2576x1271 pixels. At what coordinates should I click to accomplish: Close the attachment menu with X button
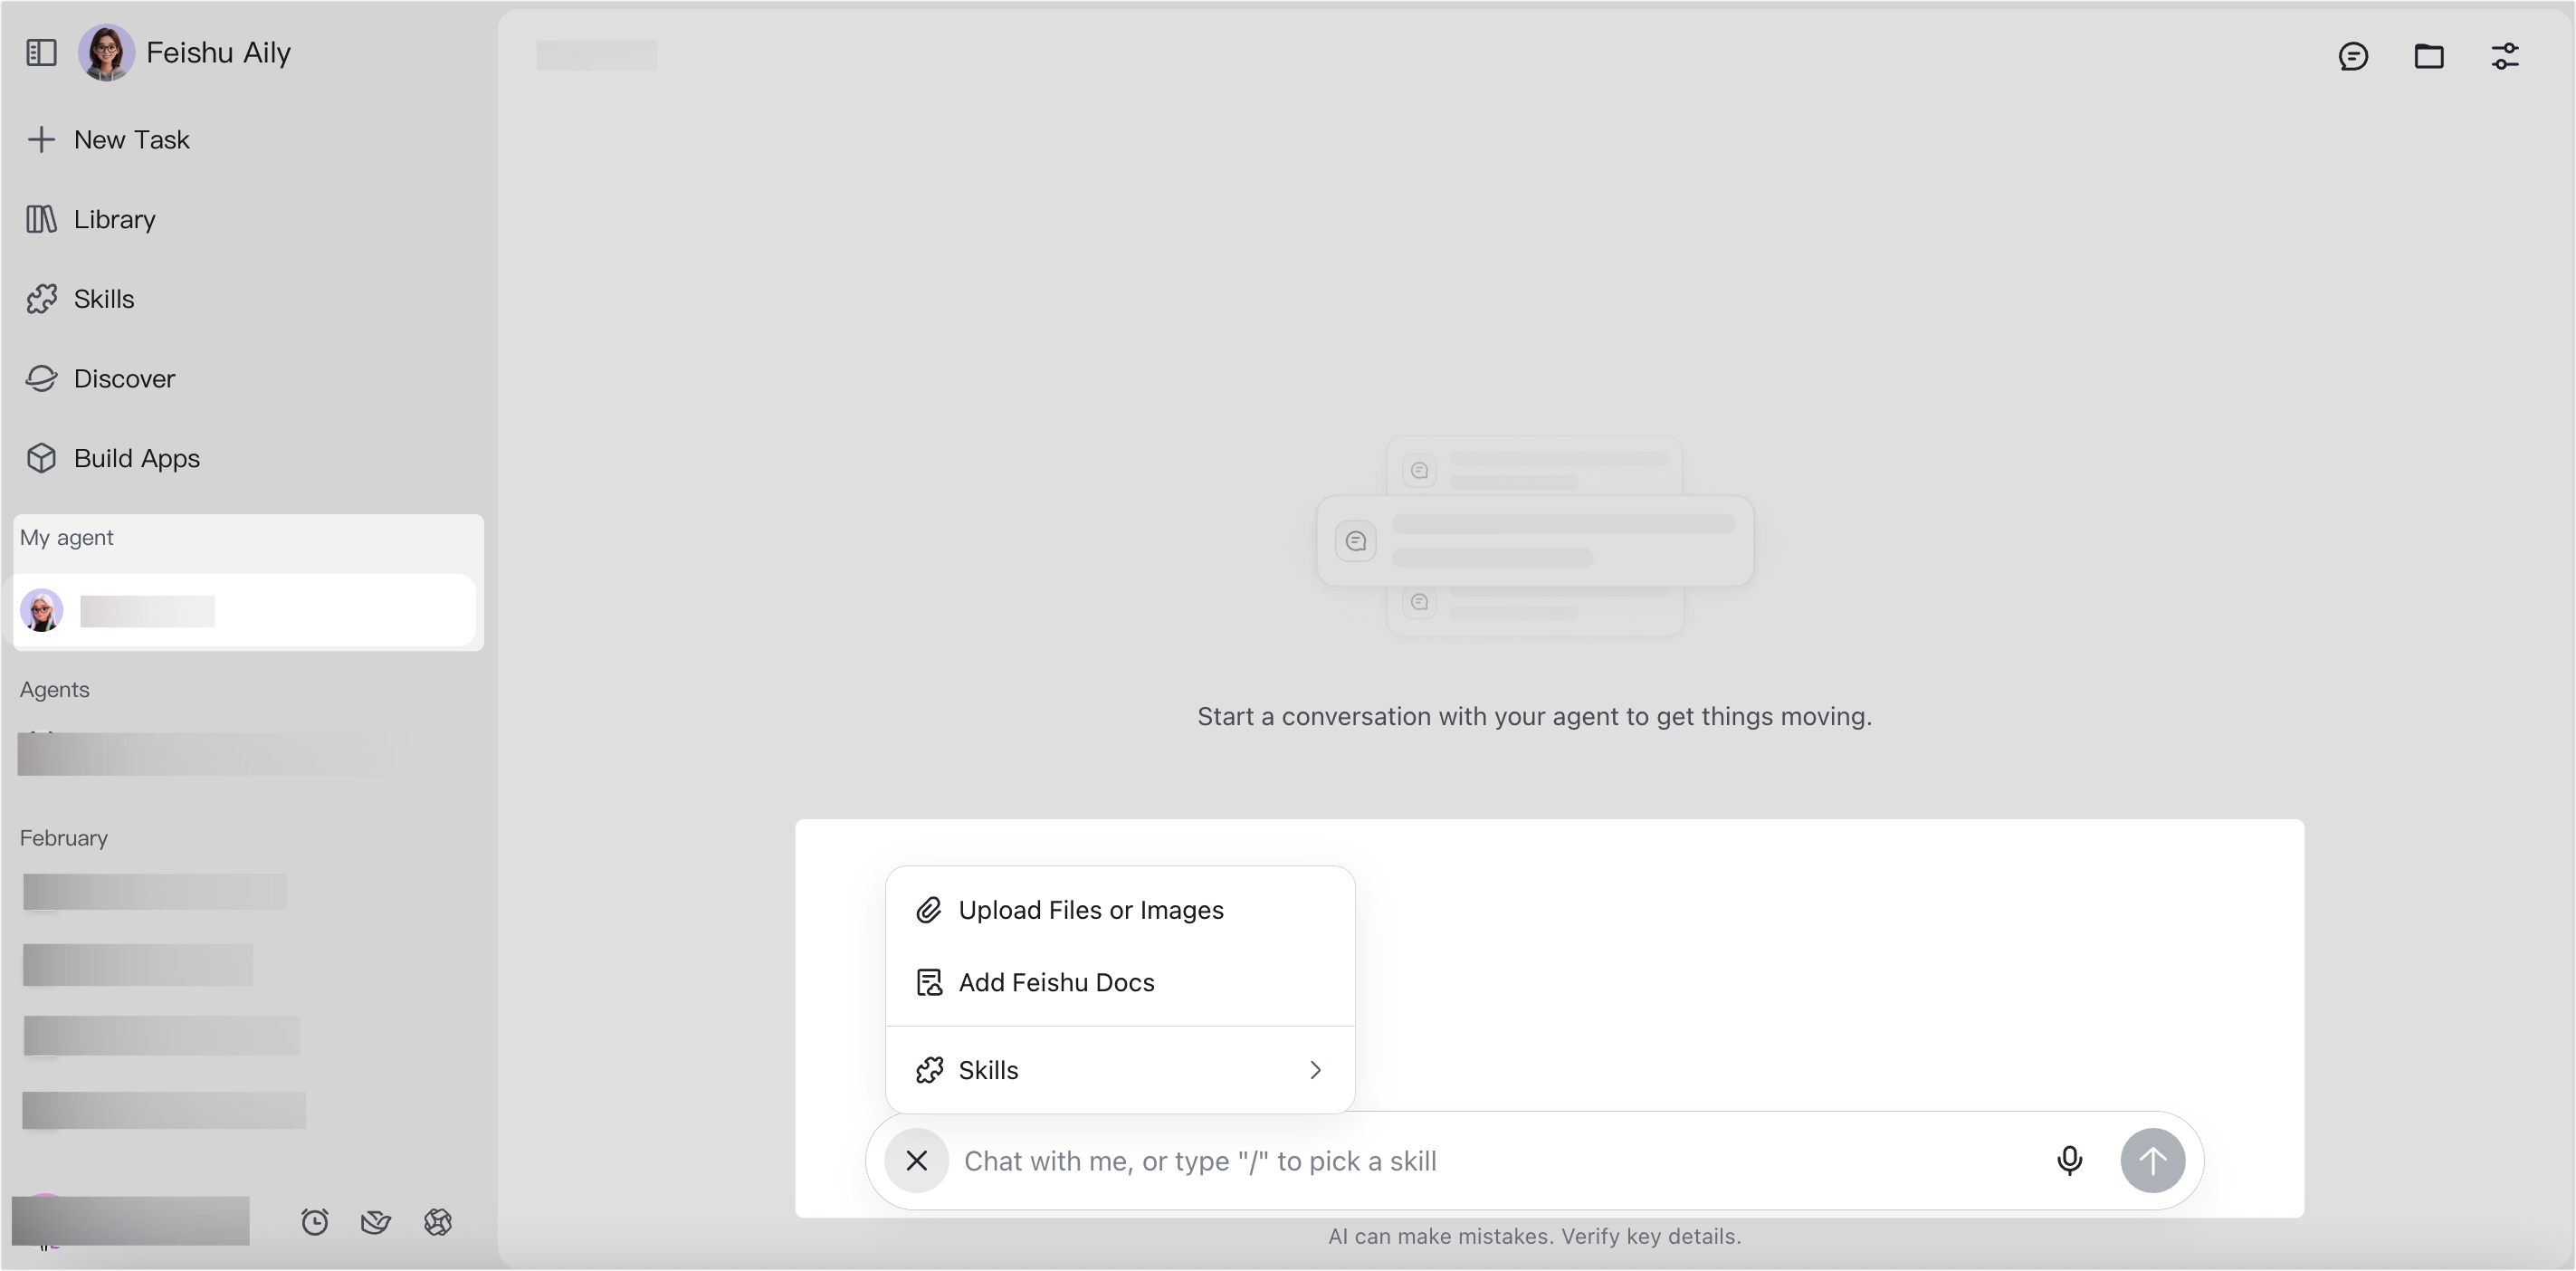point(916,1160)
